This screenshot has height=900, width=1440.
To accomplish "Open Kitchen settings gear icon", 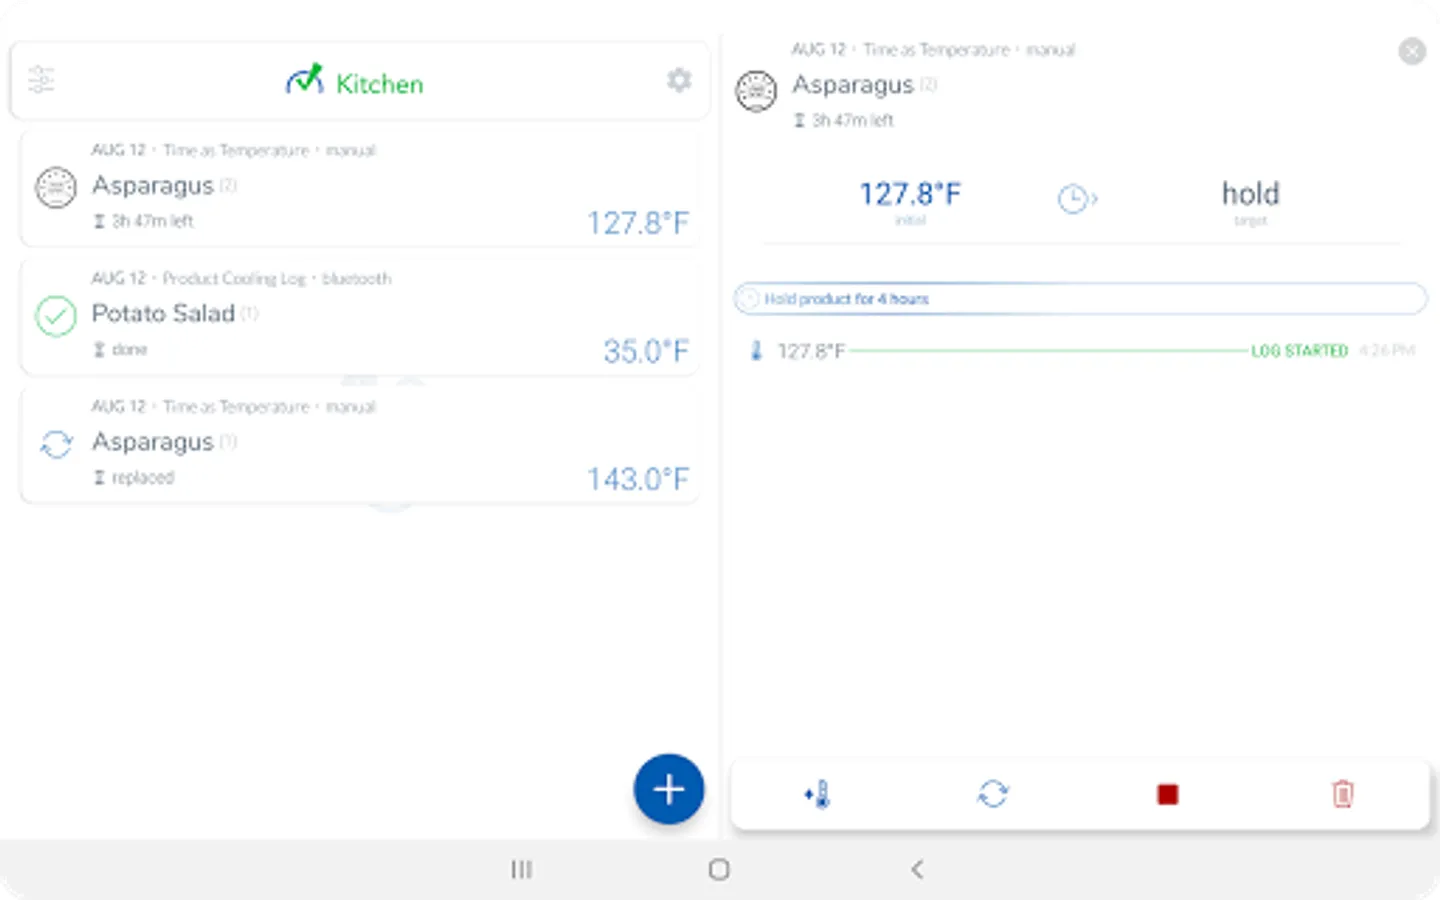I will tap(680, 79).
